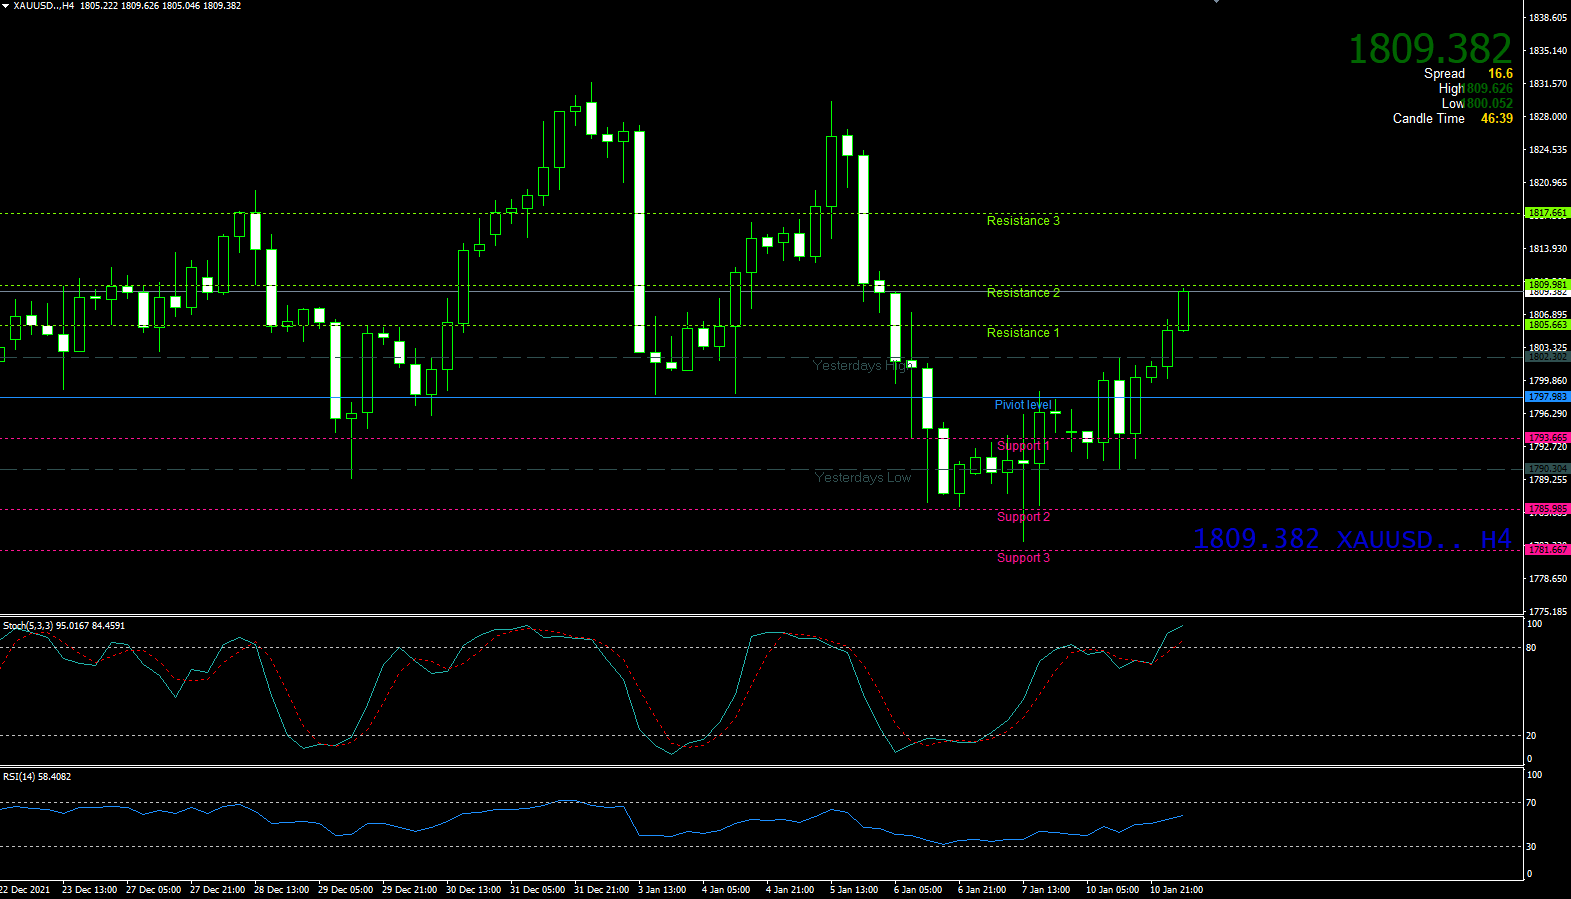This screenshot has width=1571, height=899.
Task: Click the chart shift marker at top
Action: click(1216, 3)
